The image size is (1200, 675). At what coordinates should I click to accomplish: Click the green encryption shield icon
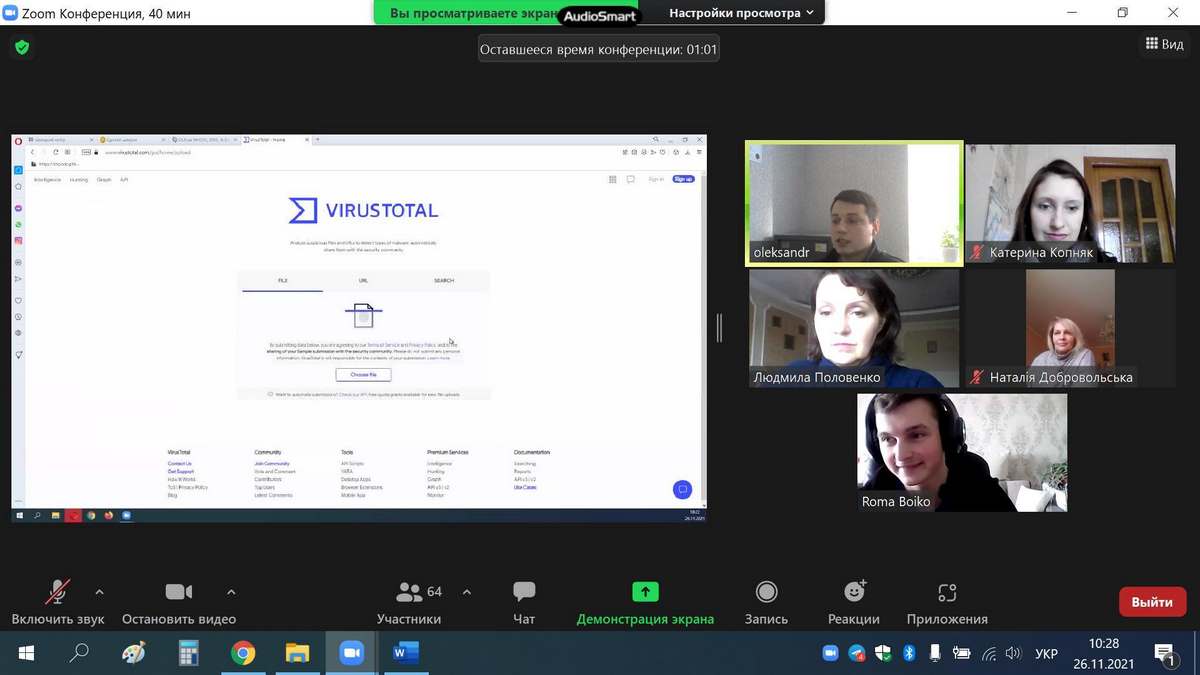click(x=22, y=47)
